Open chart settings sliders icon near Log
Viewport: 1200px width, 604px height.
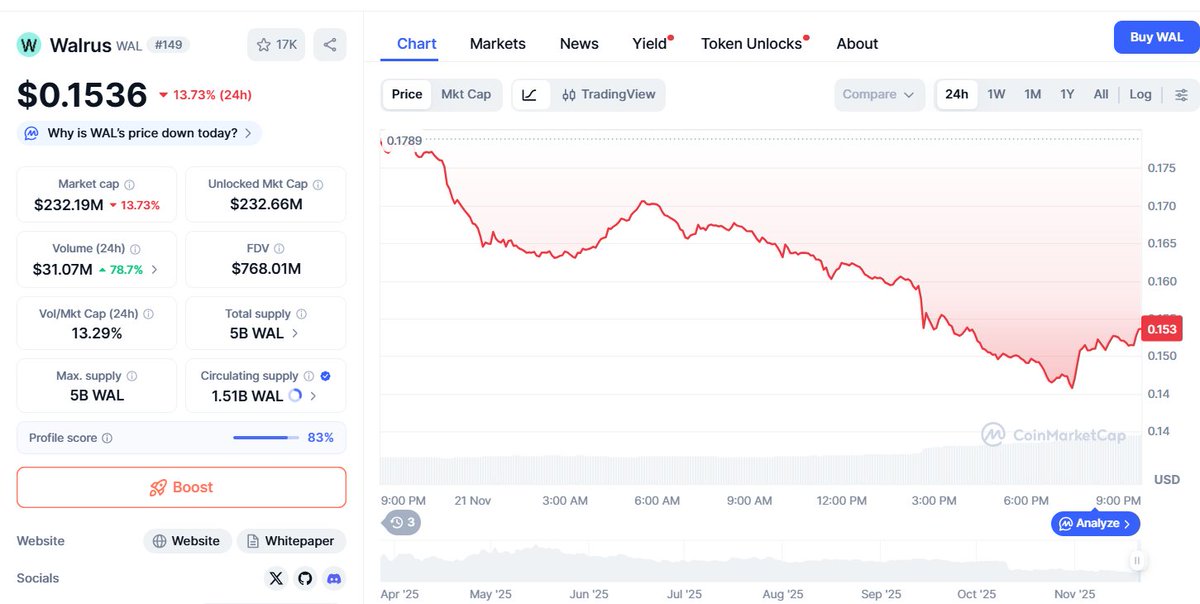[x=1181, y=94]
